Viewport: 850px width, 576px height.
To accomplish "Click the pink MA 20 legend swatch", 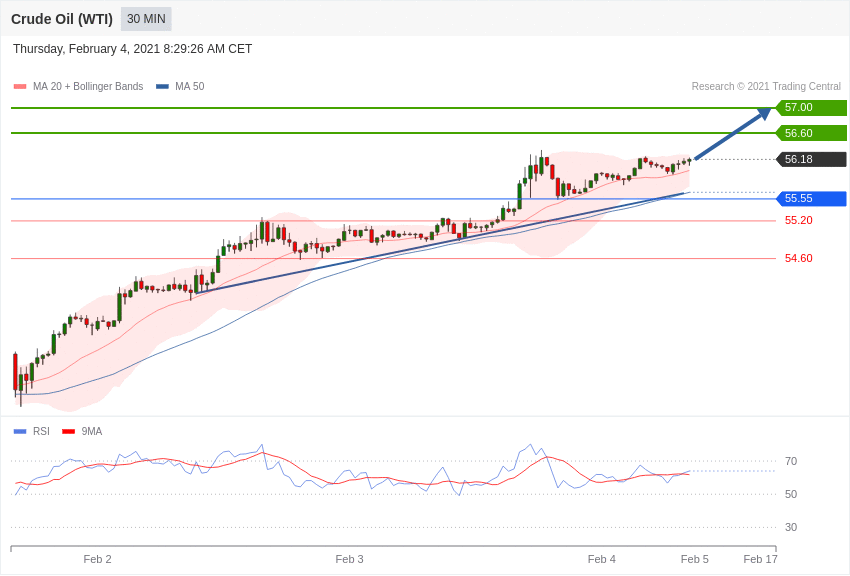I will pyautogui.click(x=20, y=87).
